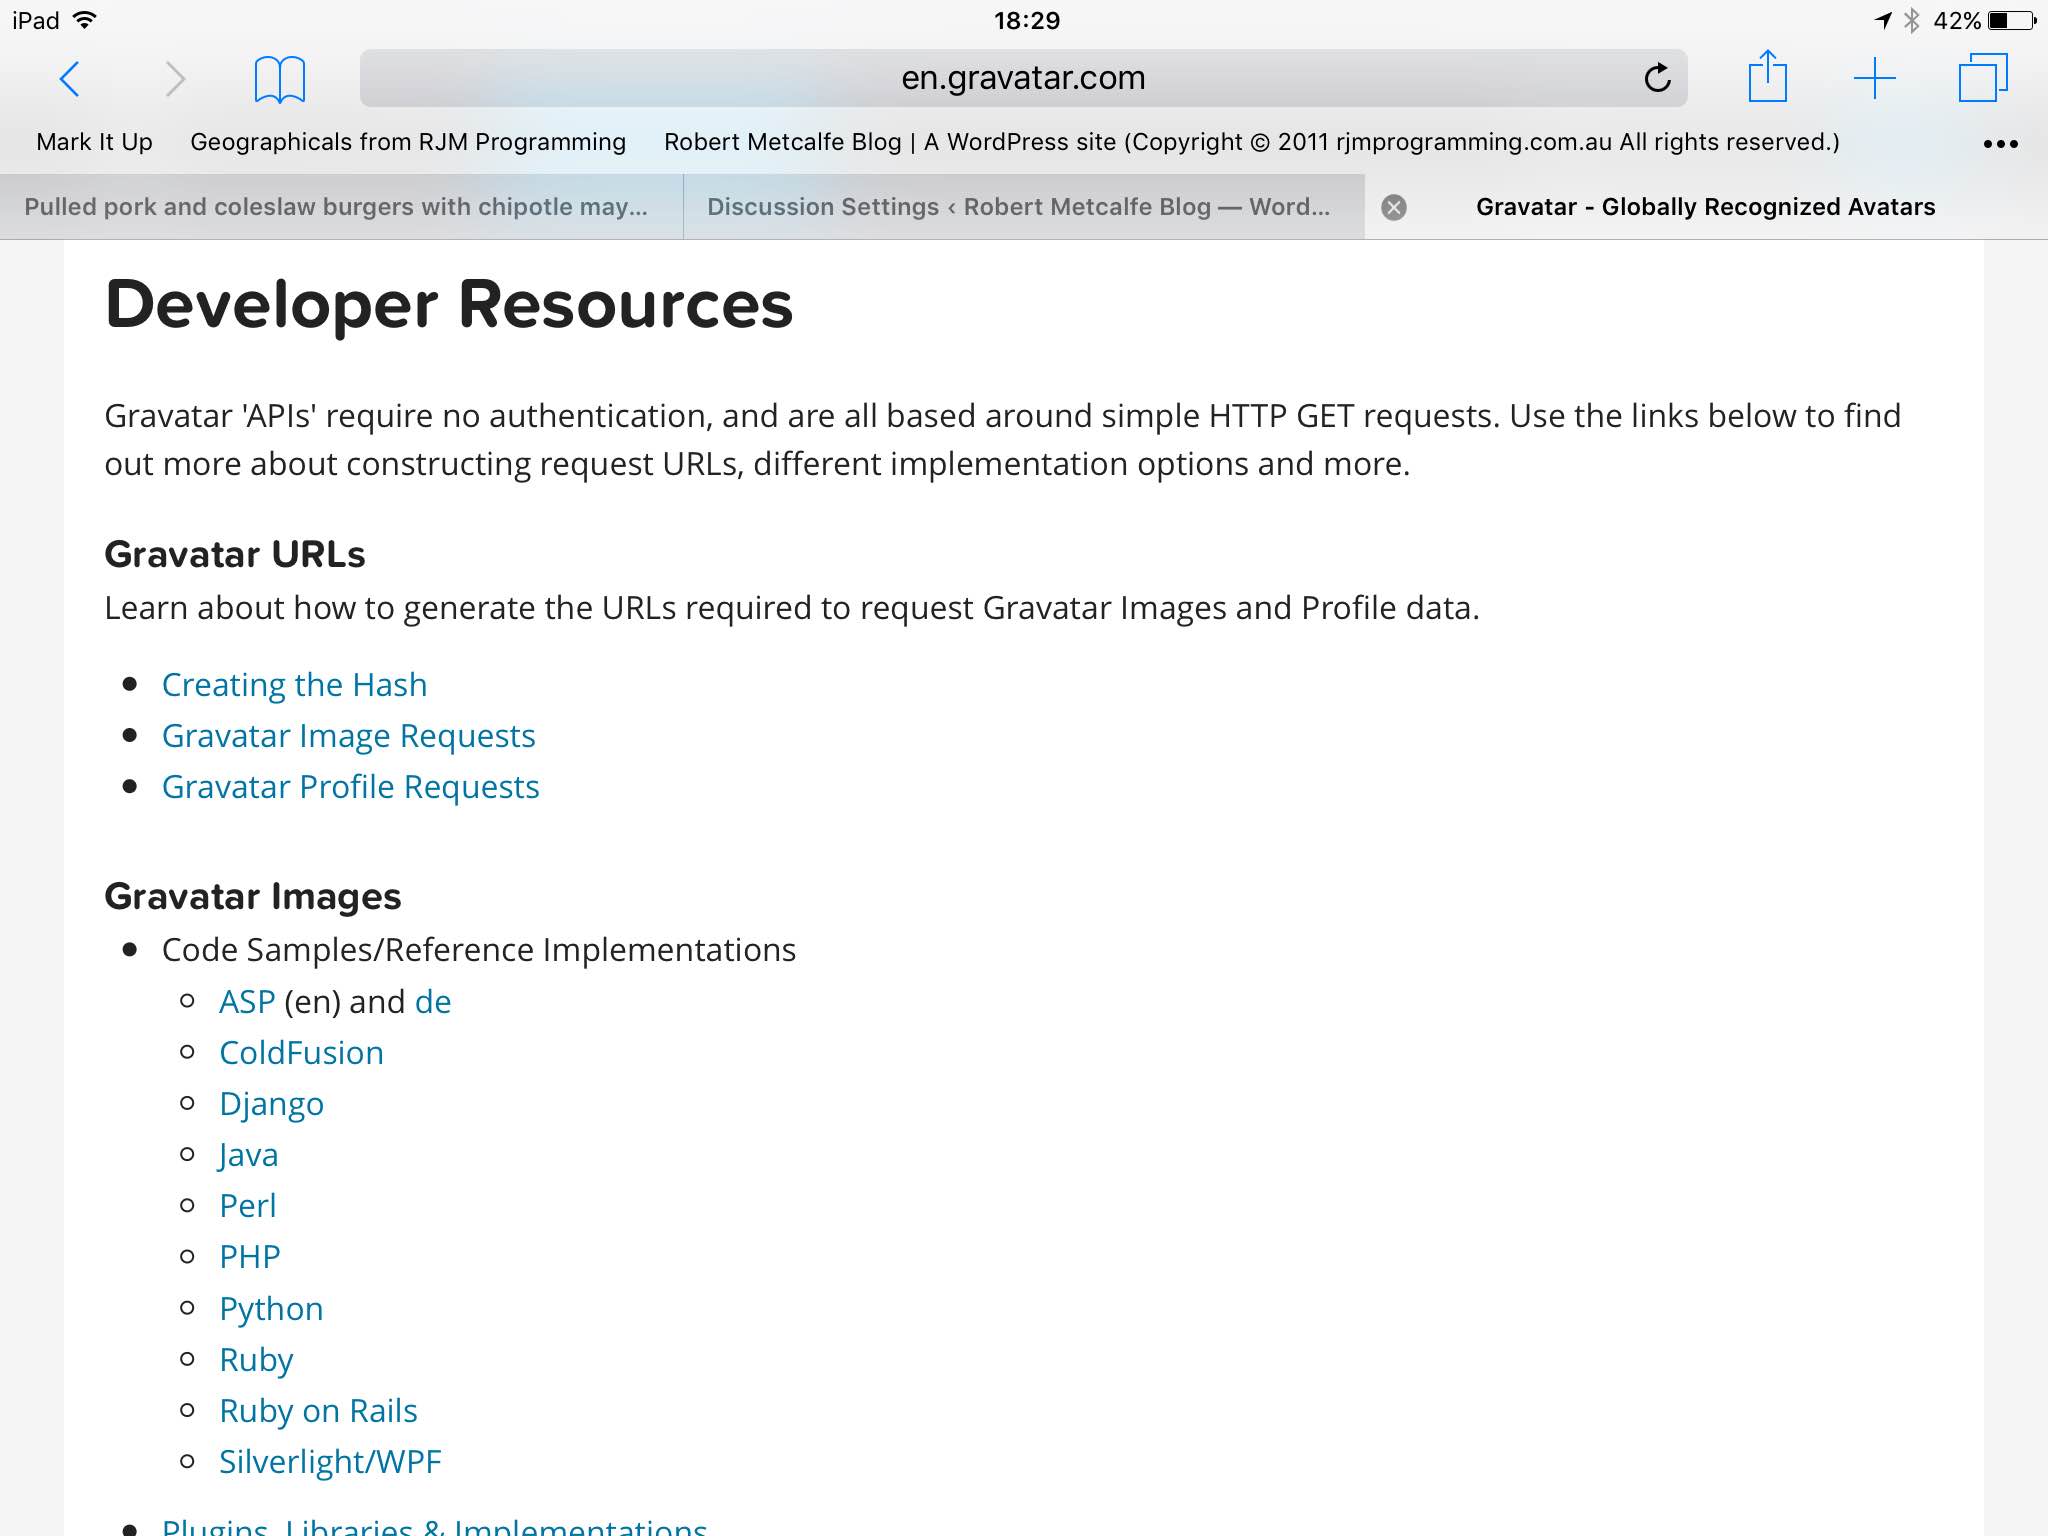2048x1536 pixels.
Task: Open the ColdFusion sample link
Action: tap(301, 1053)
